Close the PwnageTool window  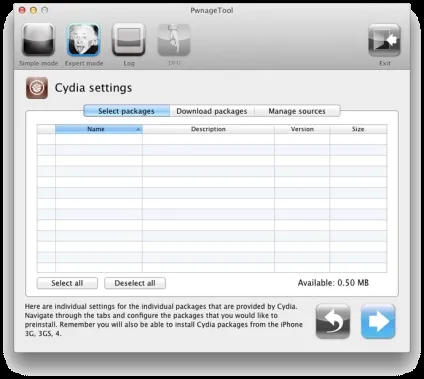pyautogui.click(x=22, y=10)
